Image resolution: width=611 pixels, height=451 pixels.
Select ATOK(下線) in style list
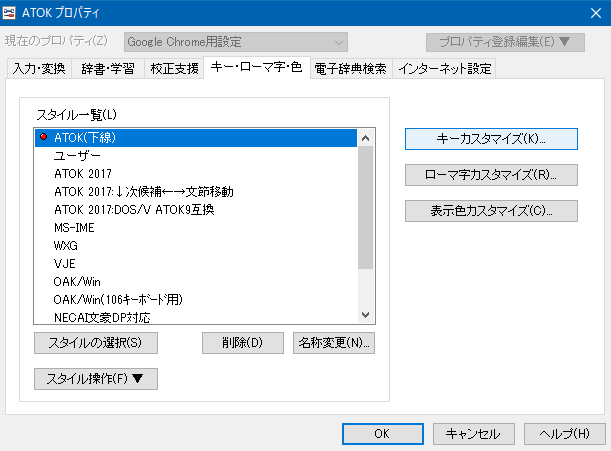[x=196, y=138]
